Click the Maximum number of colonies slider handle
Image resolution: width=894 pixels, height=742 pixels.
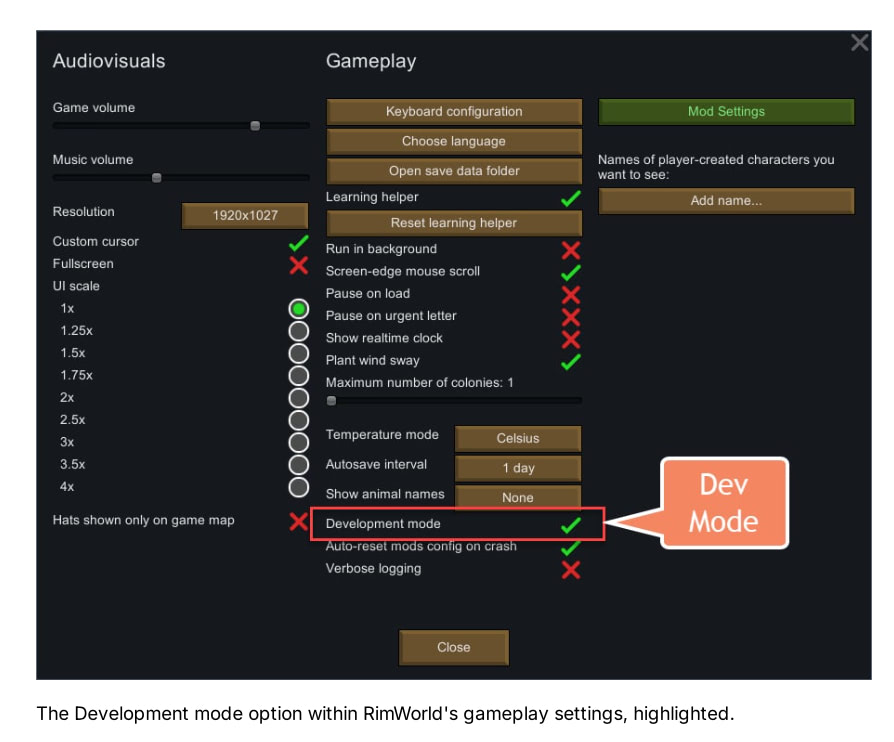point(331,400)
